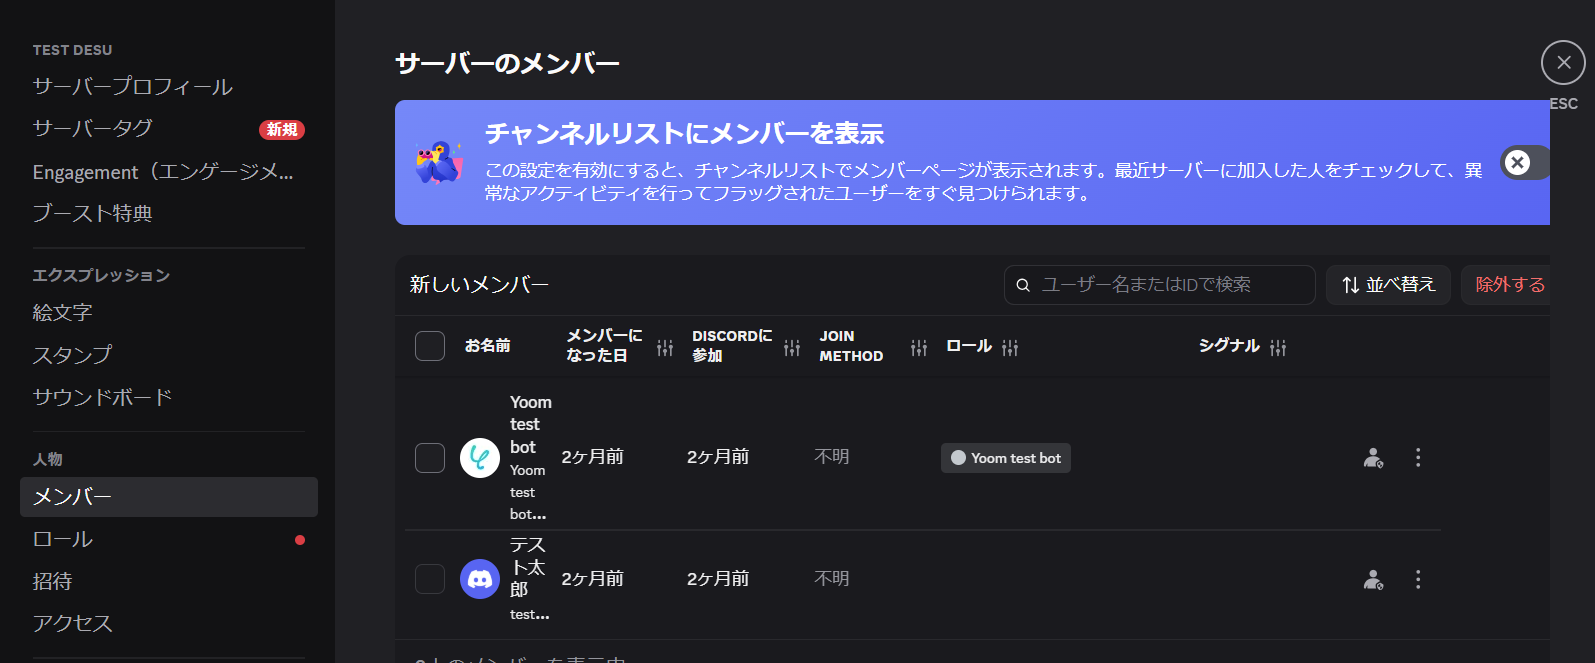Image resolution: width=1595 pixels, height=663 pixels.
Task: Click the Yoom test bot role tag
Action: [1006, 458]
